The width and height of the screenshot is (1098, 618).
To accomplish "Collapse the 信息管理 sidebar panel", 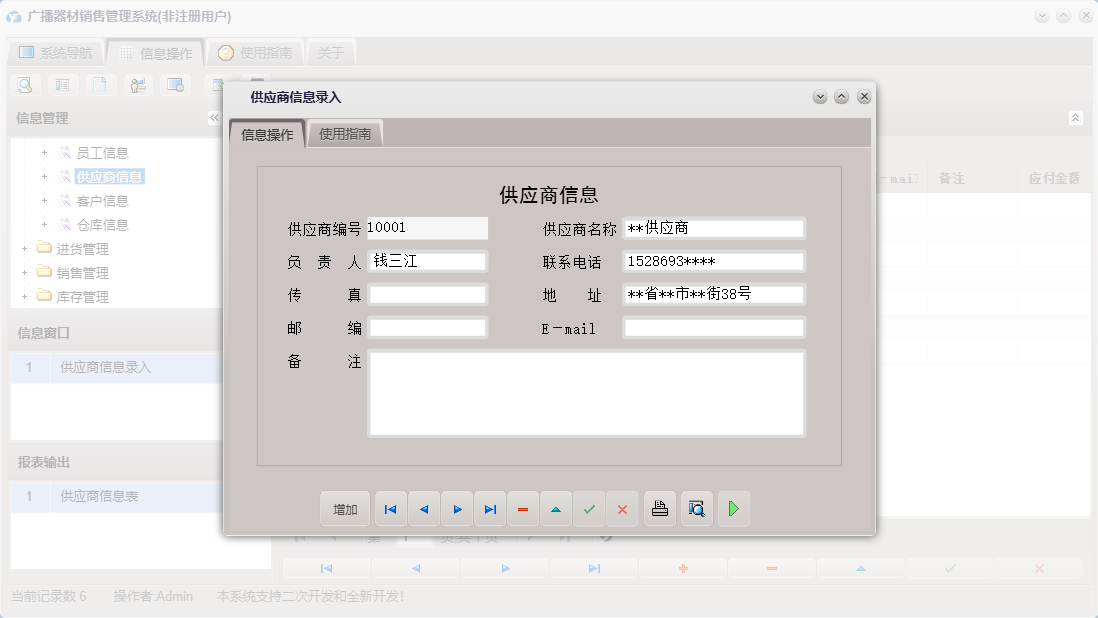I will 213,117.
